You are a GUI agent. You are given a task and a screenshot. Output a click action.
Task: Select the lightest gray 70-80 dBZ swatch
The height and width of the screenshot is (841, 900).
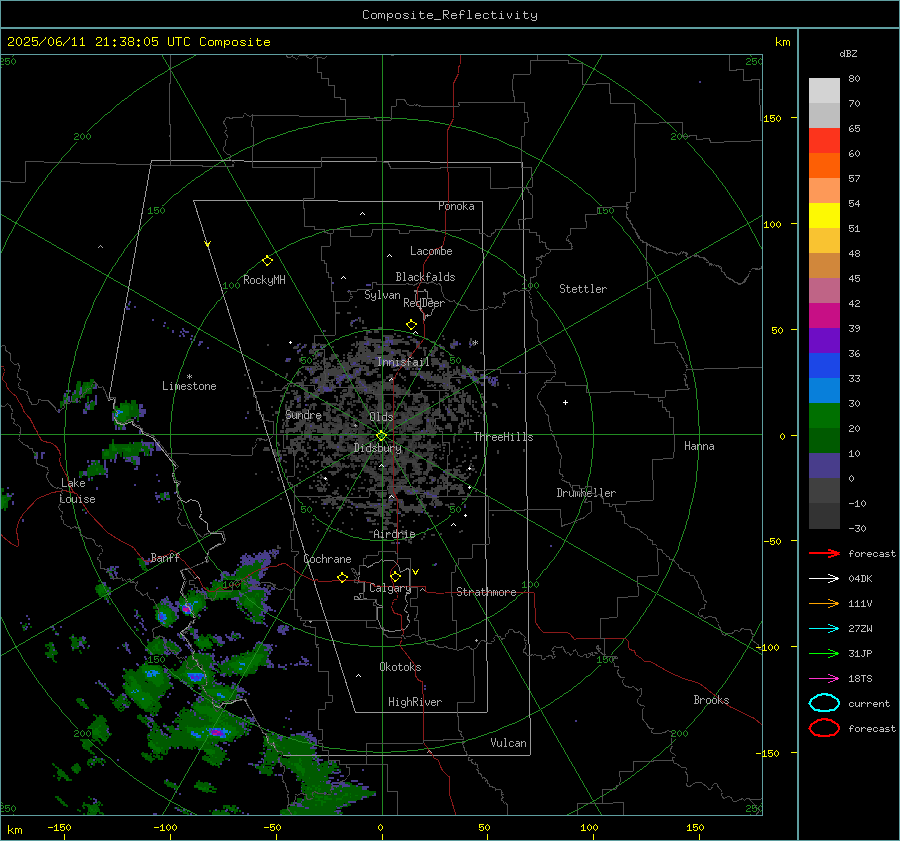pos(824,91)
